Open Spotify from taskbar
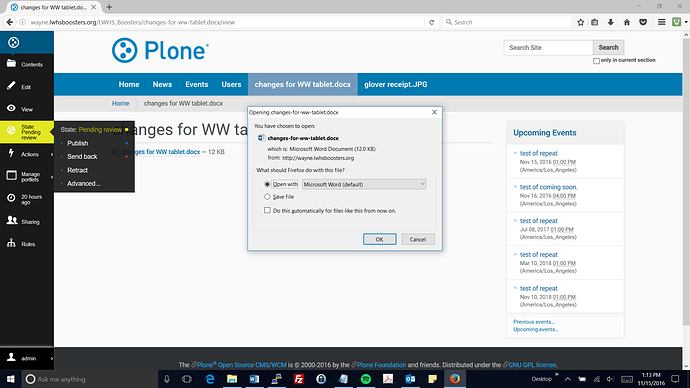 pos(366,379)
